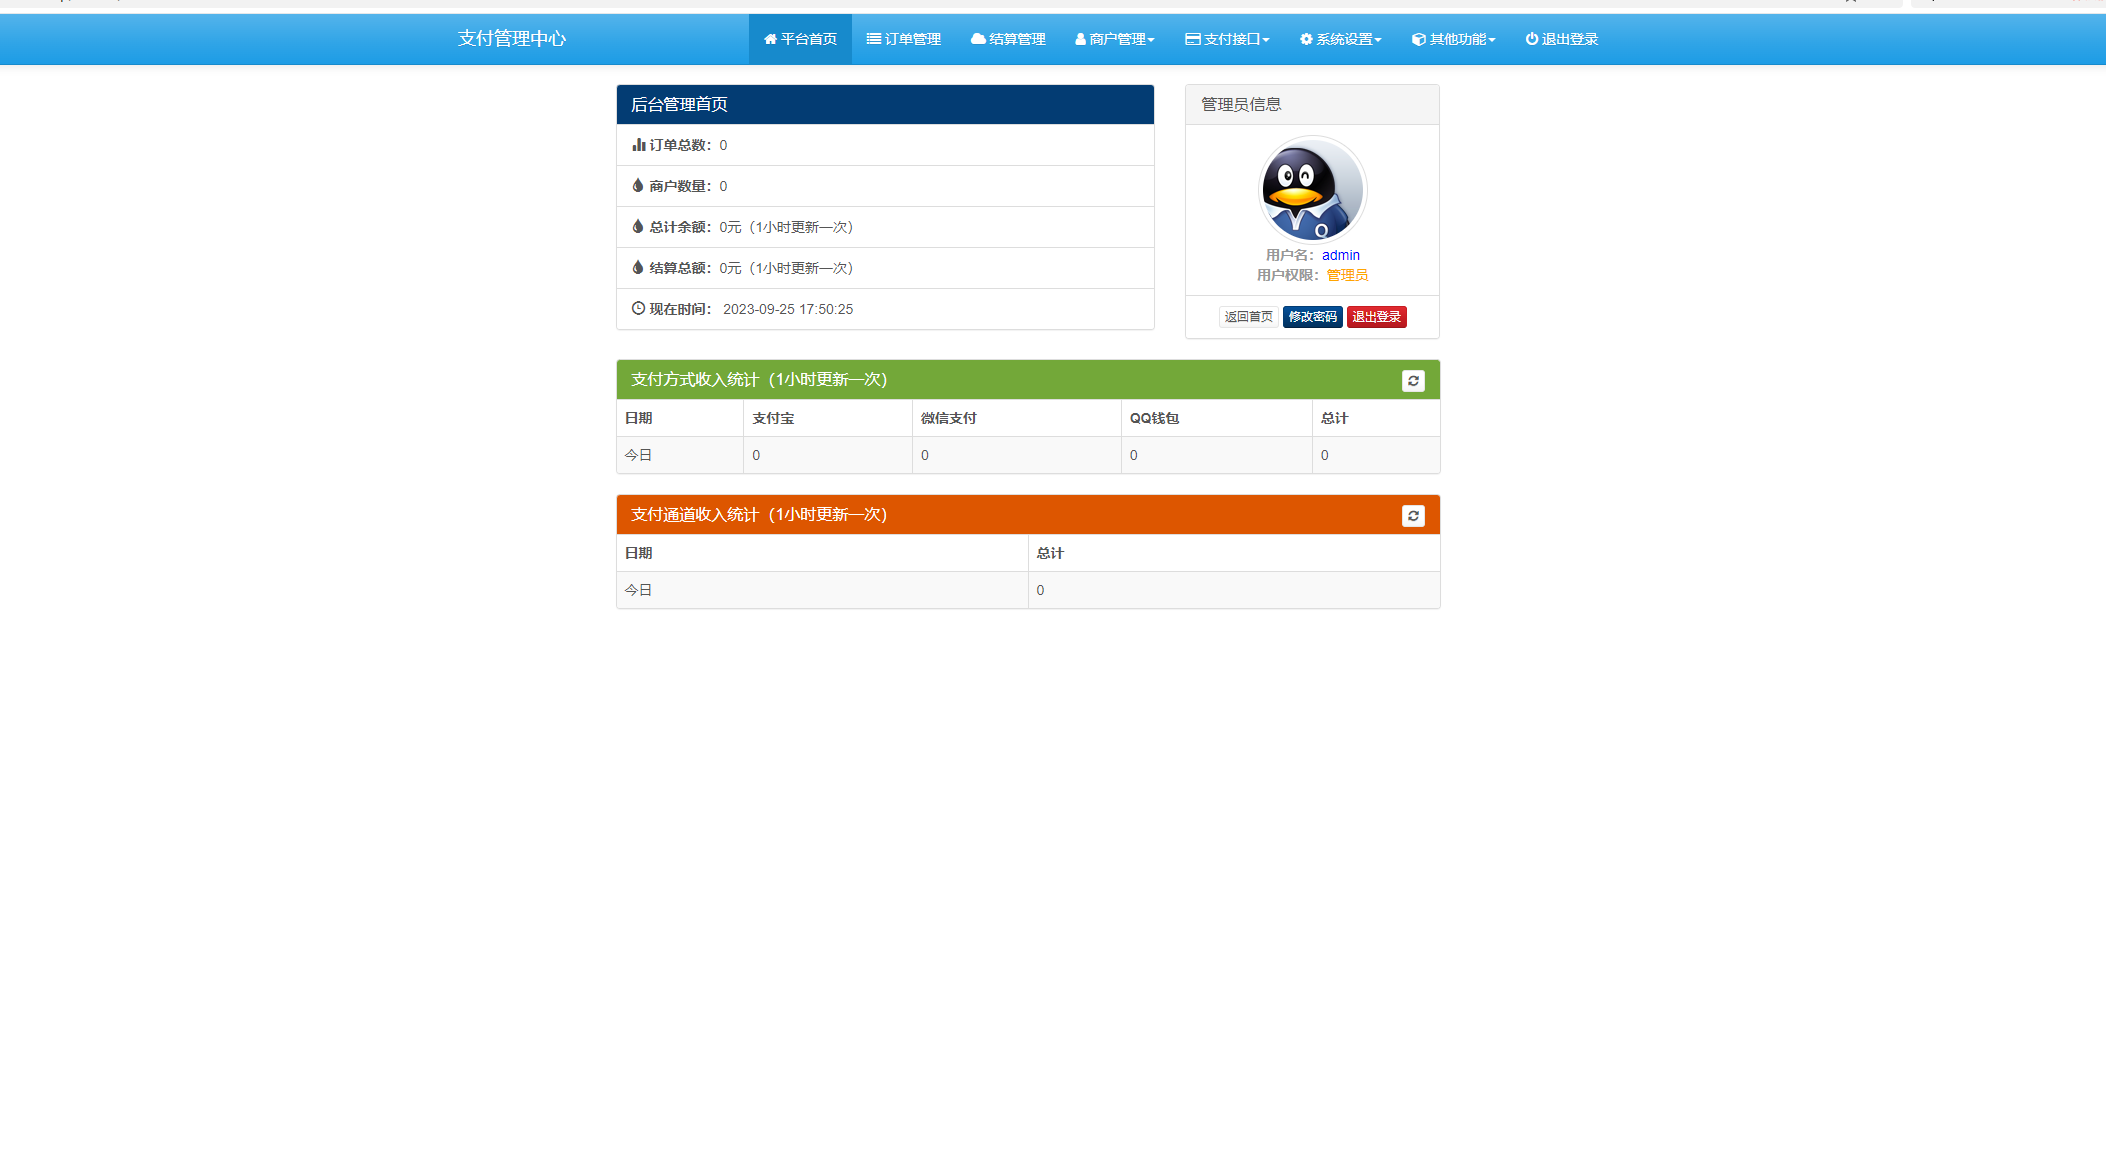
Task: Click the bar chart icon beside 订单总数
Action: (638, 145)
